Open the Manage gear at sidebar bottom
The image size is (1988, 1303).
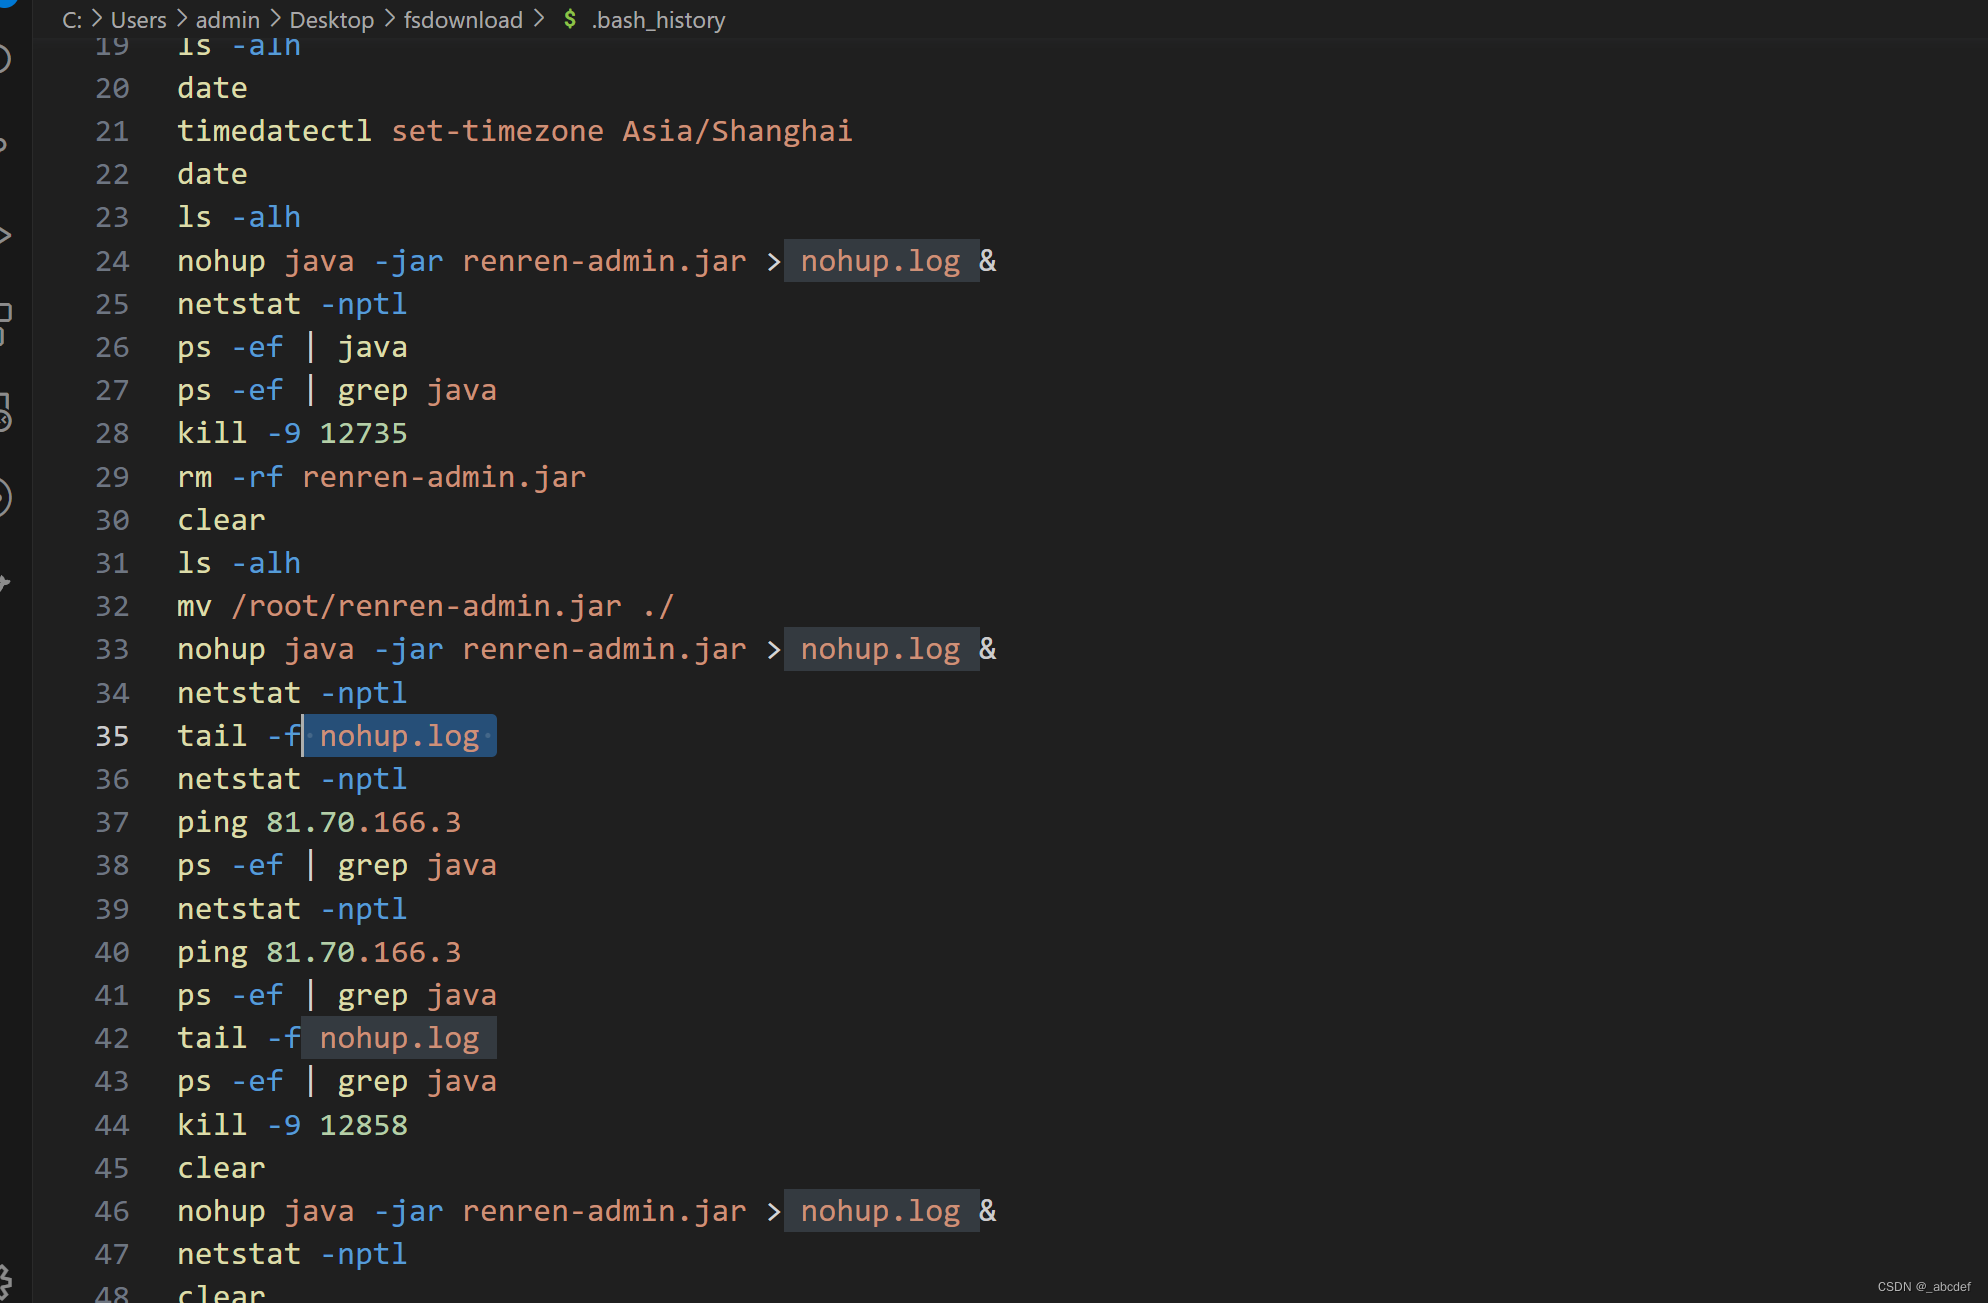click(x=4, y=1280)
